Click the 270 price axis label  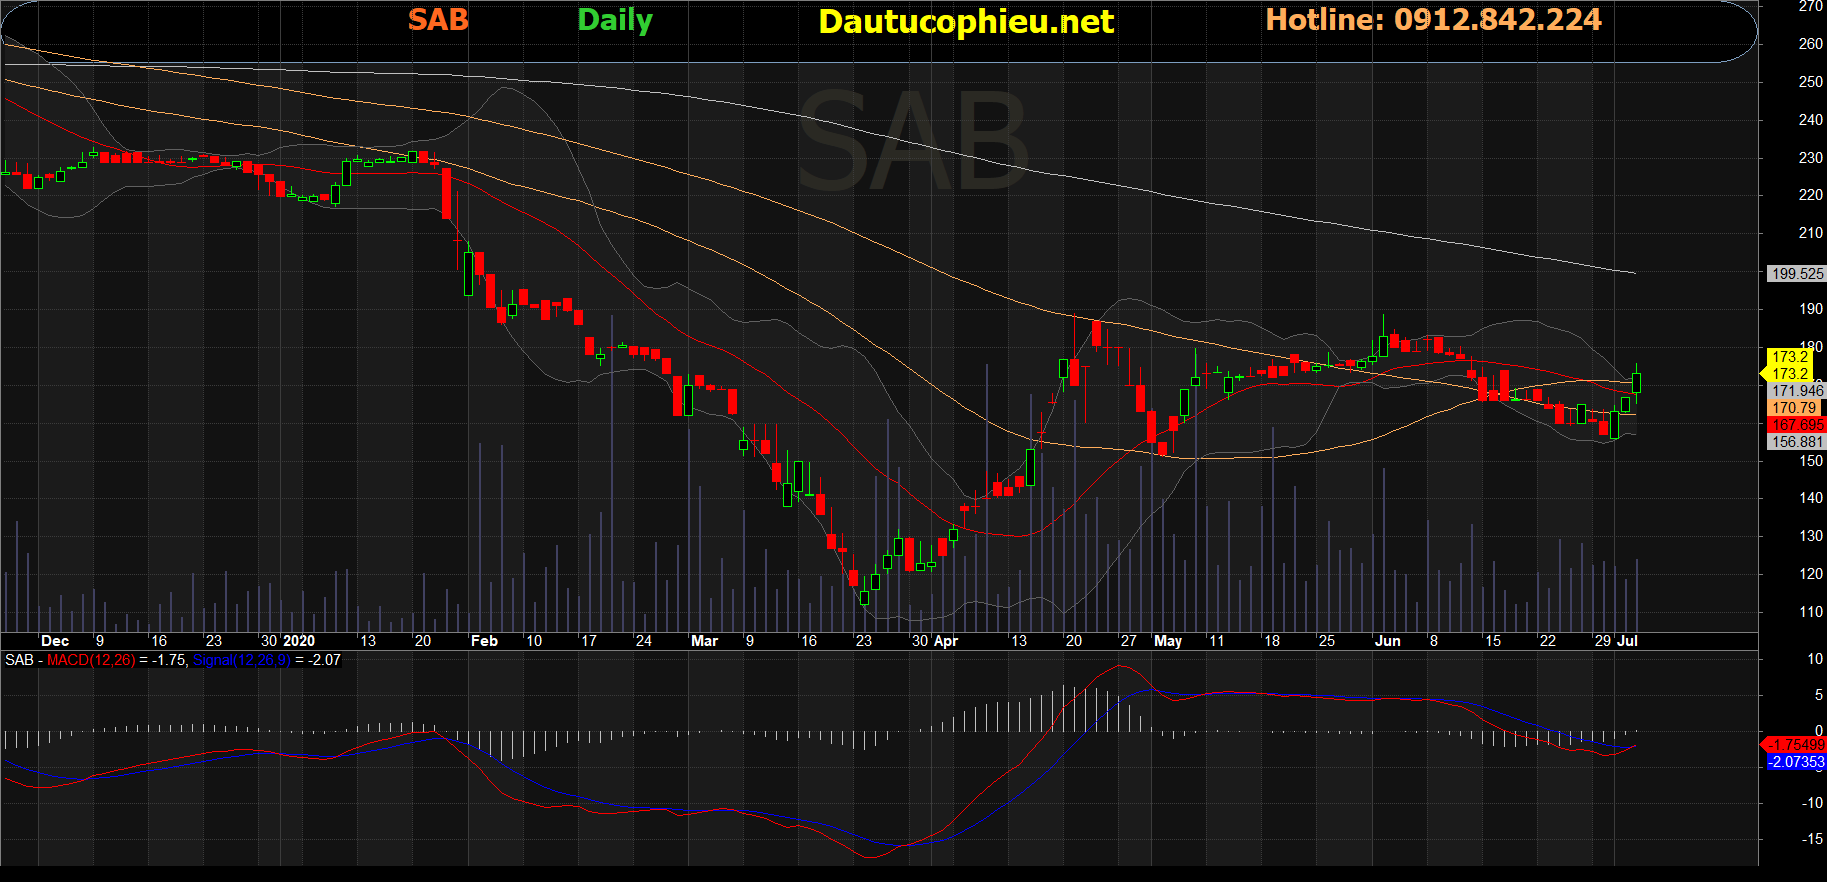pos(1811,6)
